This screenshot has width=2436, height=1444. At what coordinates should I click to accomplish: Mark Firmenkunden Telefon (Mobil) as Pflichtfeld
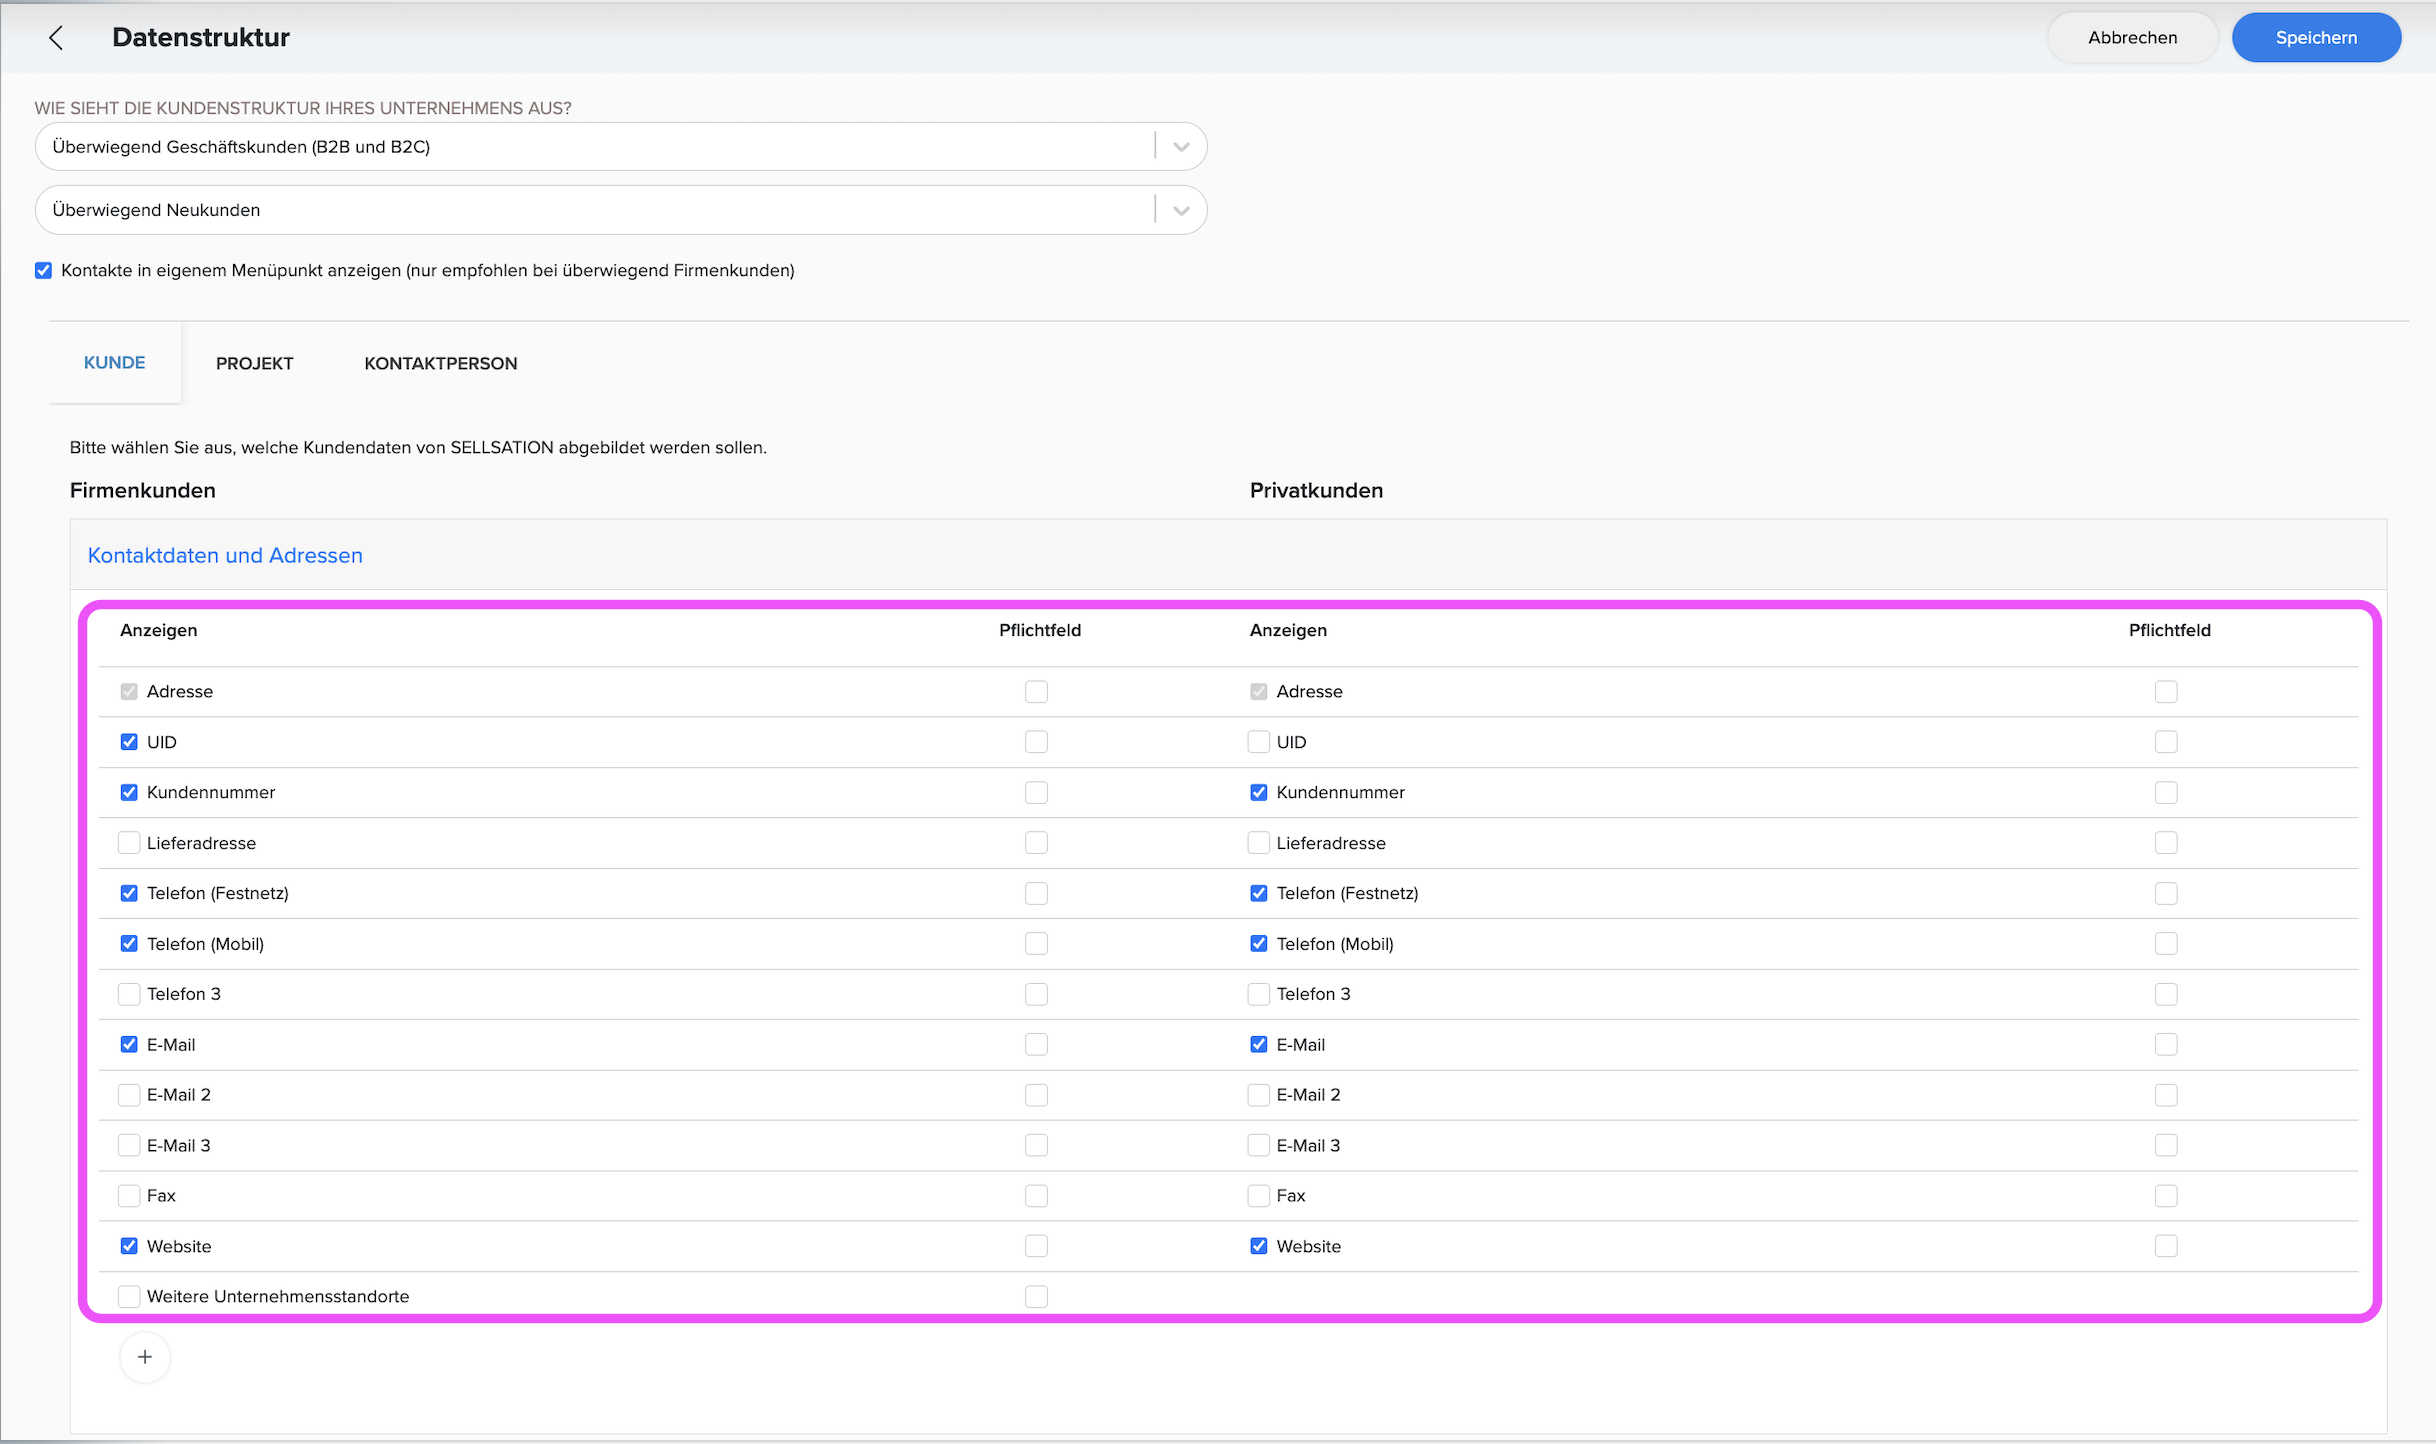click(1036, 944)
